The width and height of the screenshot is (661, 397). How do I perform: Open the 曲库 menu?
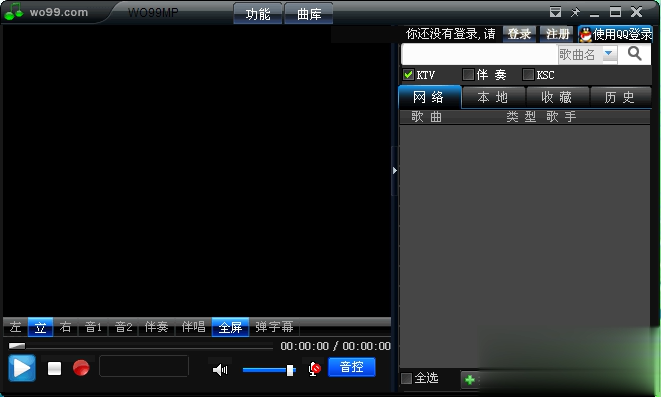309,13
